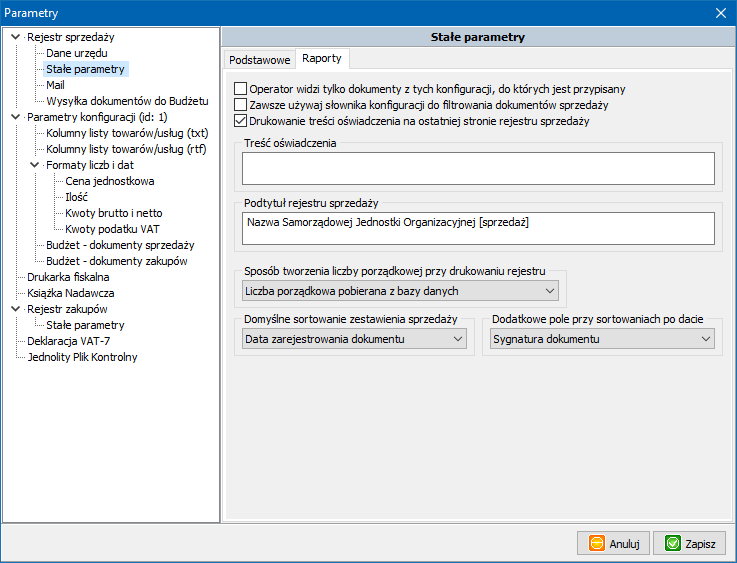Viewport: 737px width, 563px height.
Task: Collapse the Rejestr sprzedaży tree node
Action: point(15,37)
